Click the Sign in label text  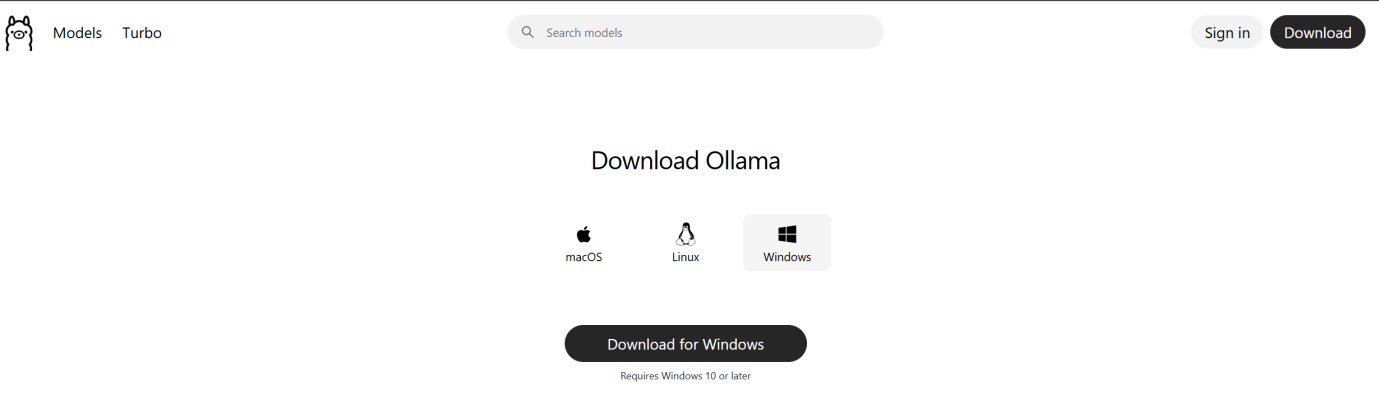1227,33
